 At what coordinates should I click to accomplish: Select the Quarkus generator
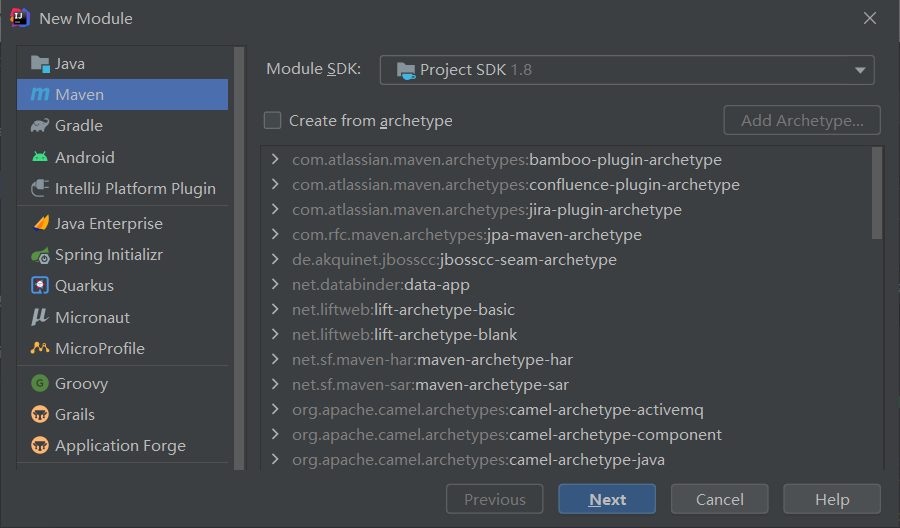pyautogui.click(x=123, y=285)
